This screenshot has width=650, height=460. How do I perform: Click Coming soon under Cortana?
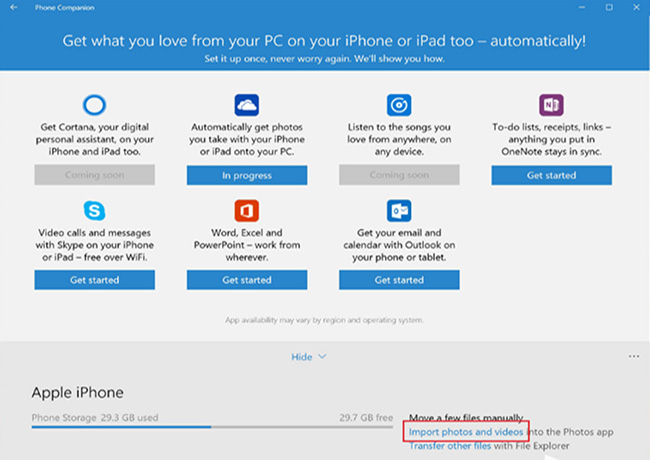95,175
